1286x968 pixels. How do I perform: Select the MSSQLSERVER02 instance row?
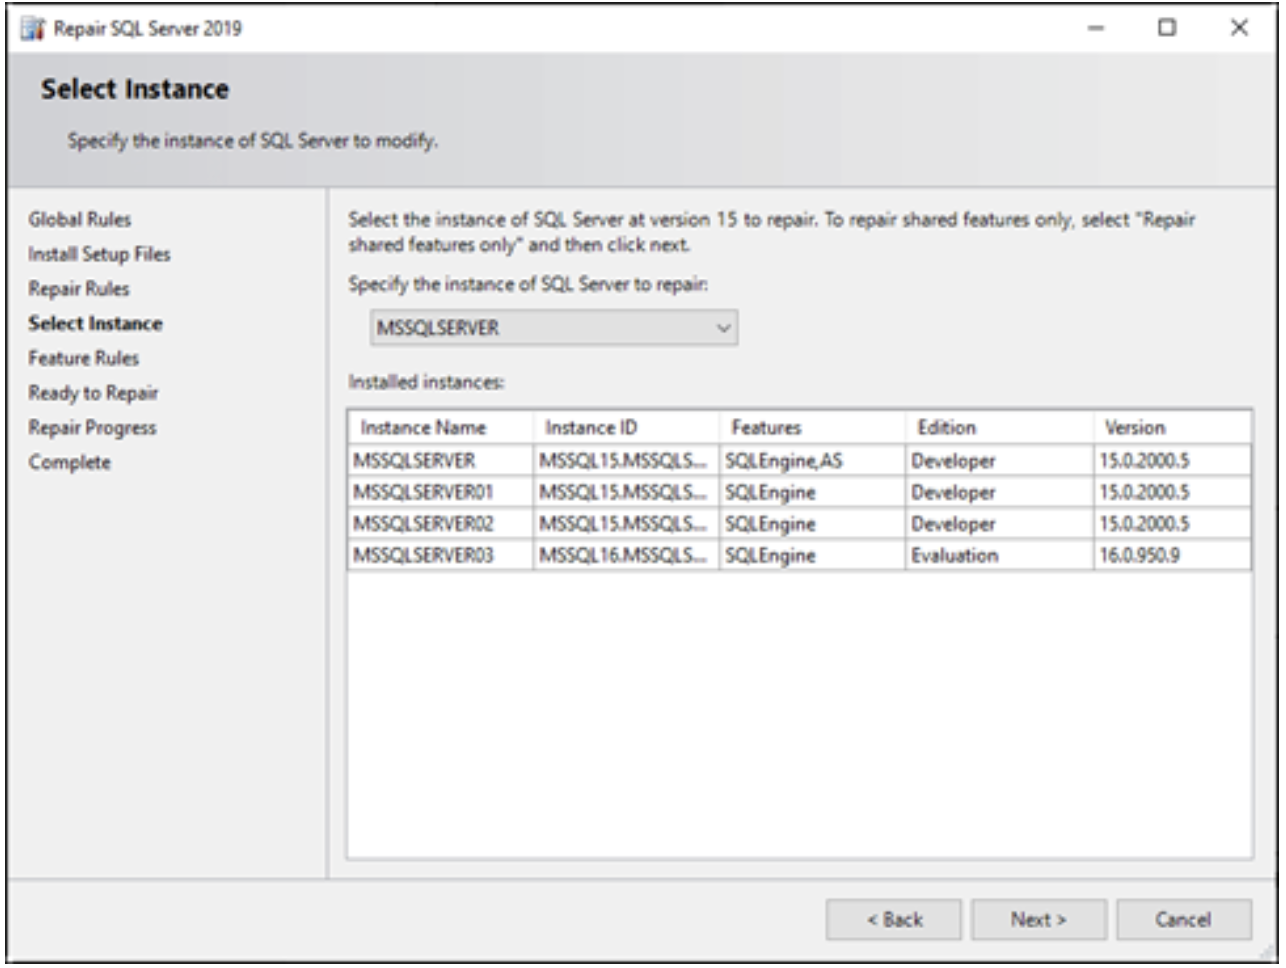799,524
